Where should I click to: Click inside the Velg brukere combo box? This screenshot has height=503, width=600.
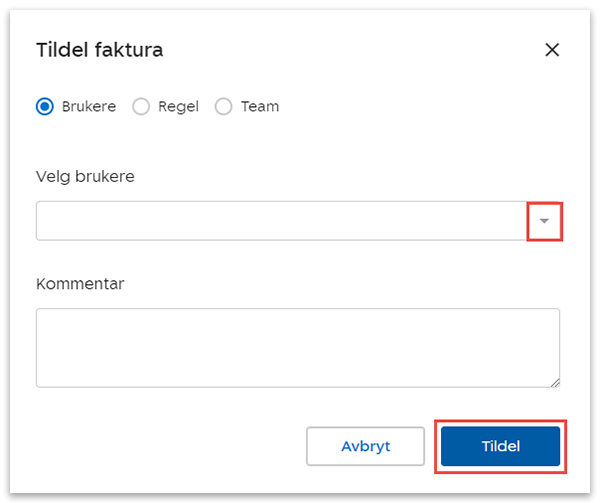281,221
